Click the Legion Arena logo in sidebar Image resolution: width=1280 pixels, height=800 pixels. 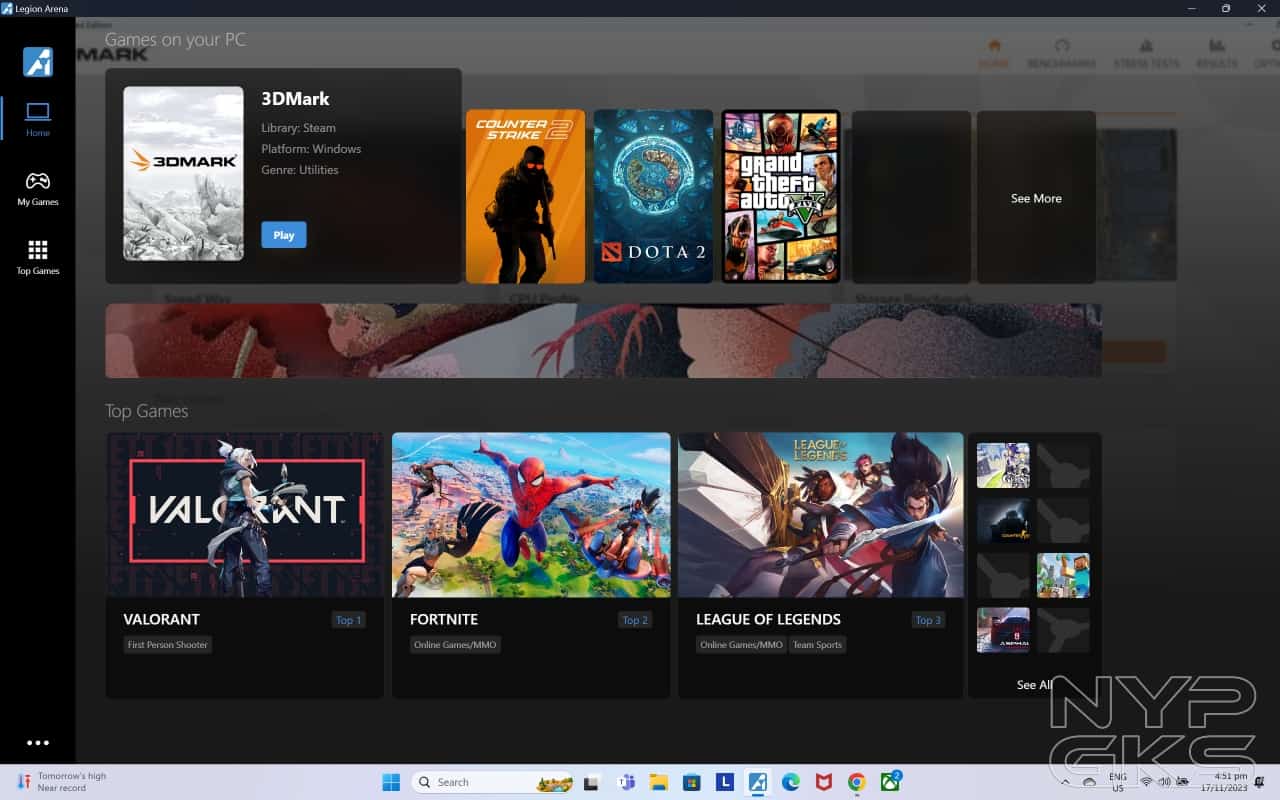pyautogui.click(x=38, y=62)
